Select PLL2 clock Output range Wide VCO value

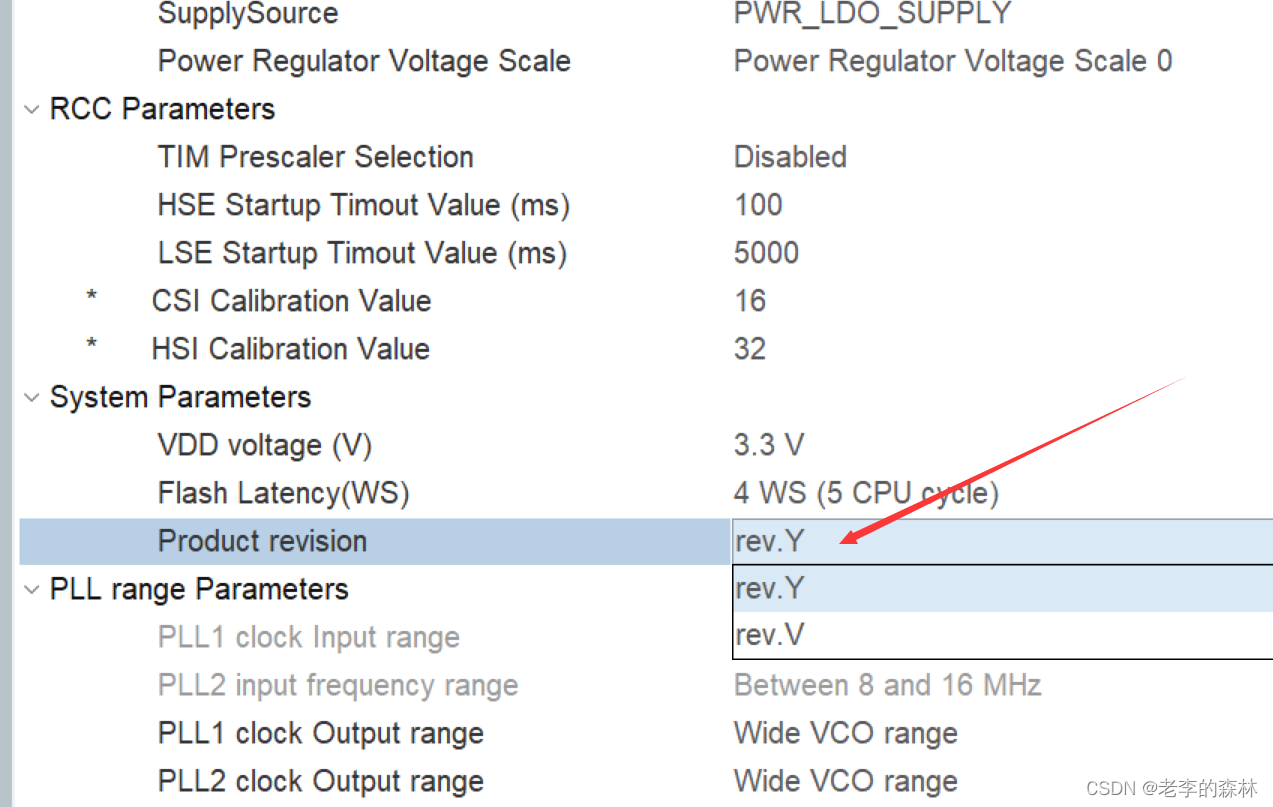click(846, 781)
